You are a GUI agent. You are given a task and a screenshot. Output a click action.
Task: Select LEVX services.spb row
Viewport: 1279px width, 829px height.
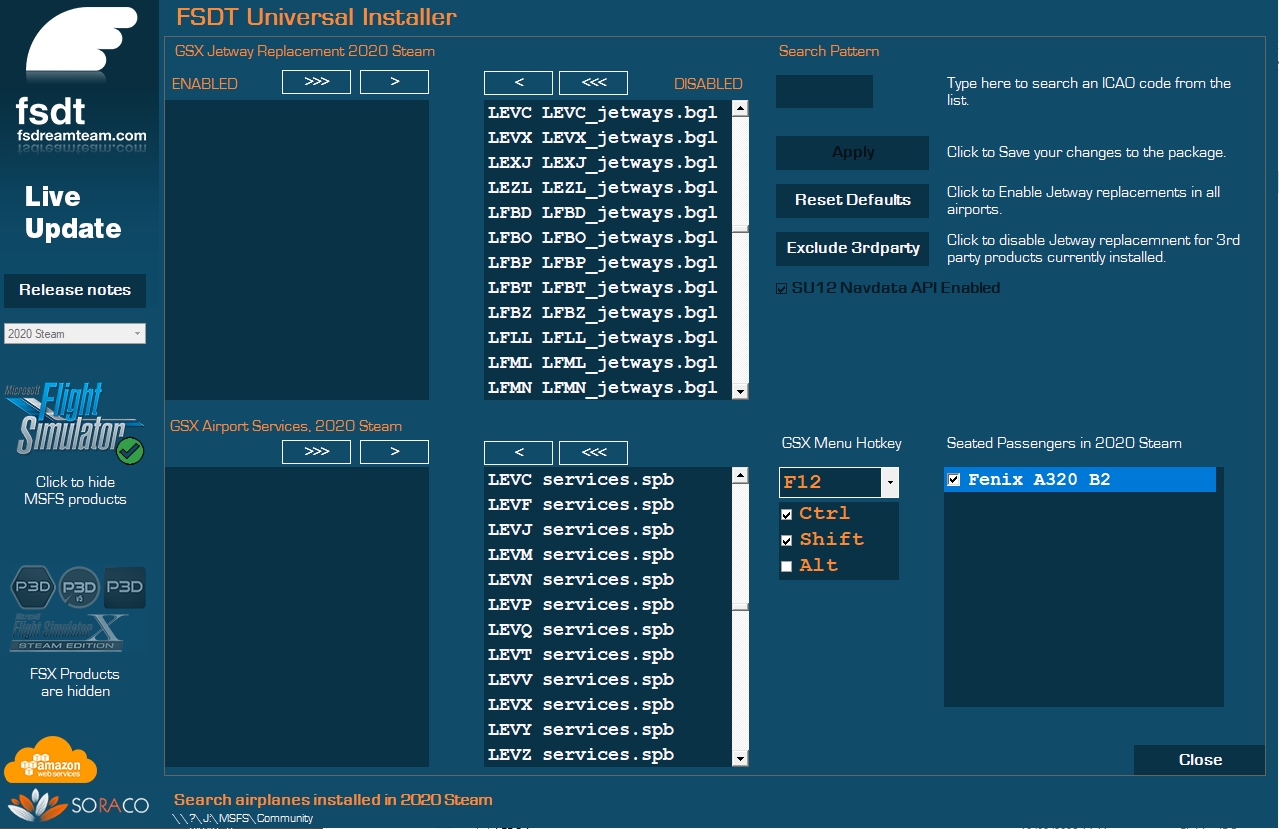608,704
